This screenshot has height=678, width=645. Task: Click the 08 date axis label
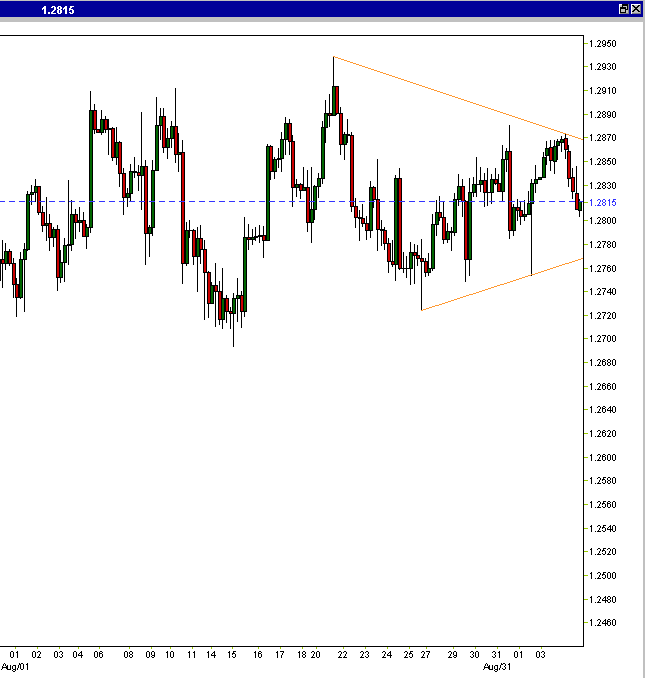128,655
